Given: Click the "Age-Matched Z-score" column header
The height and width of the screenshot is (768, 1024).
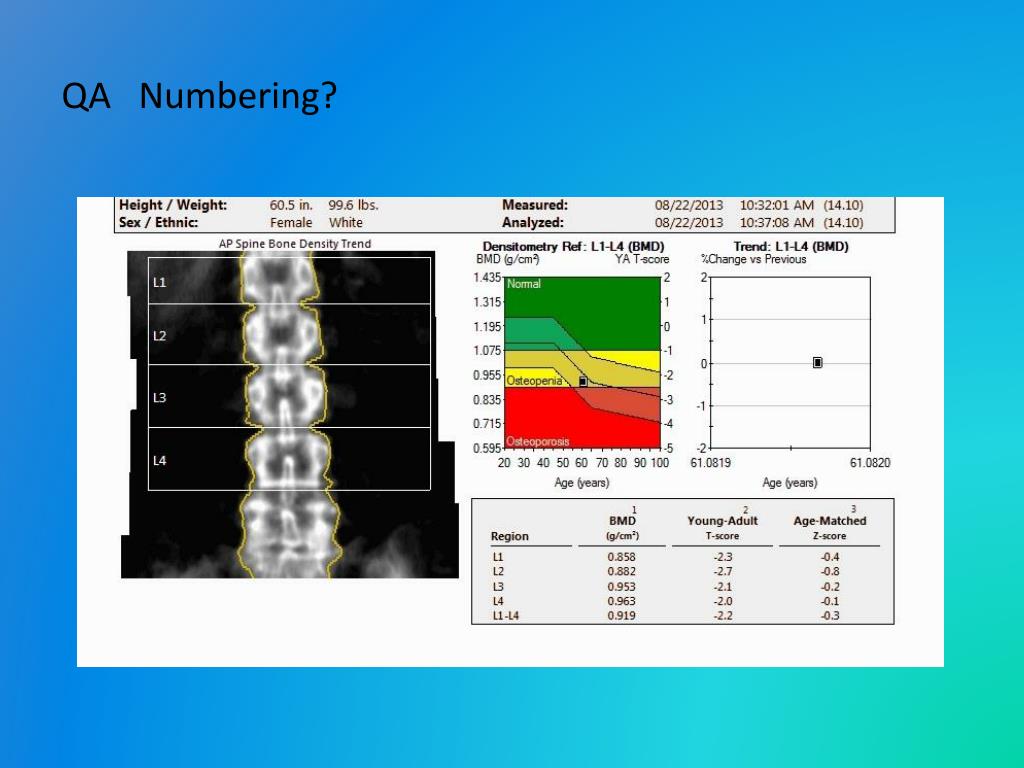Looking at the screenshot, I should point(829,528).
